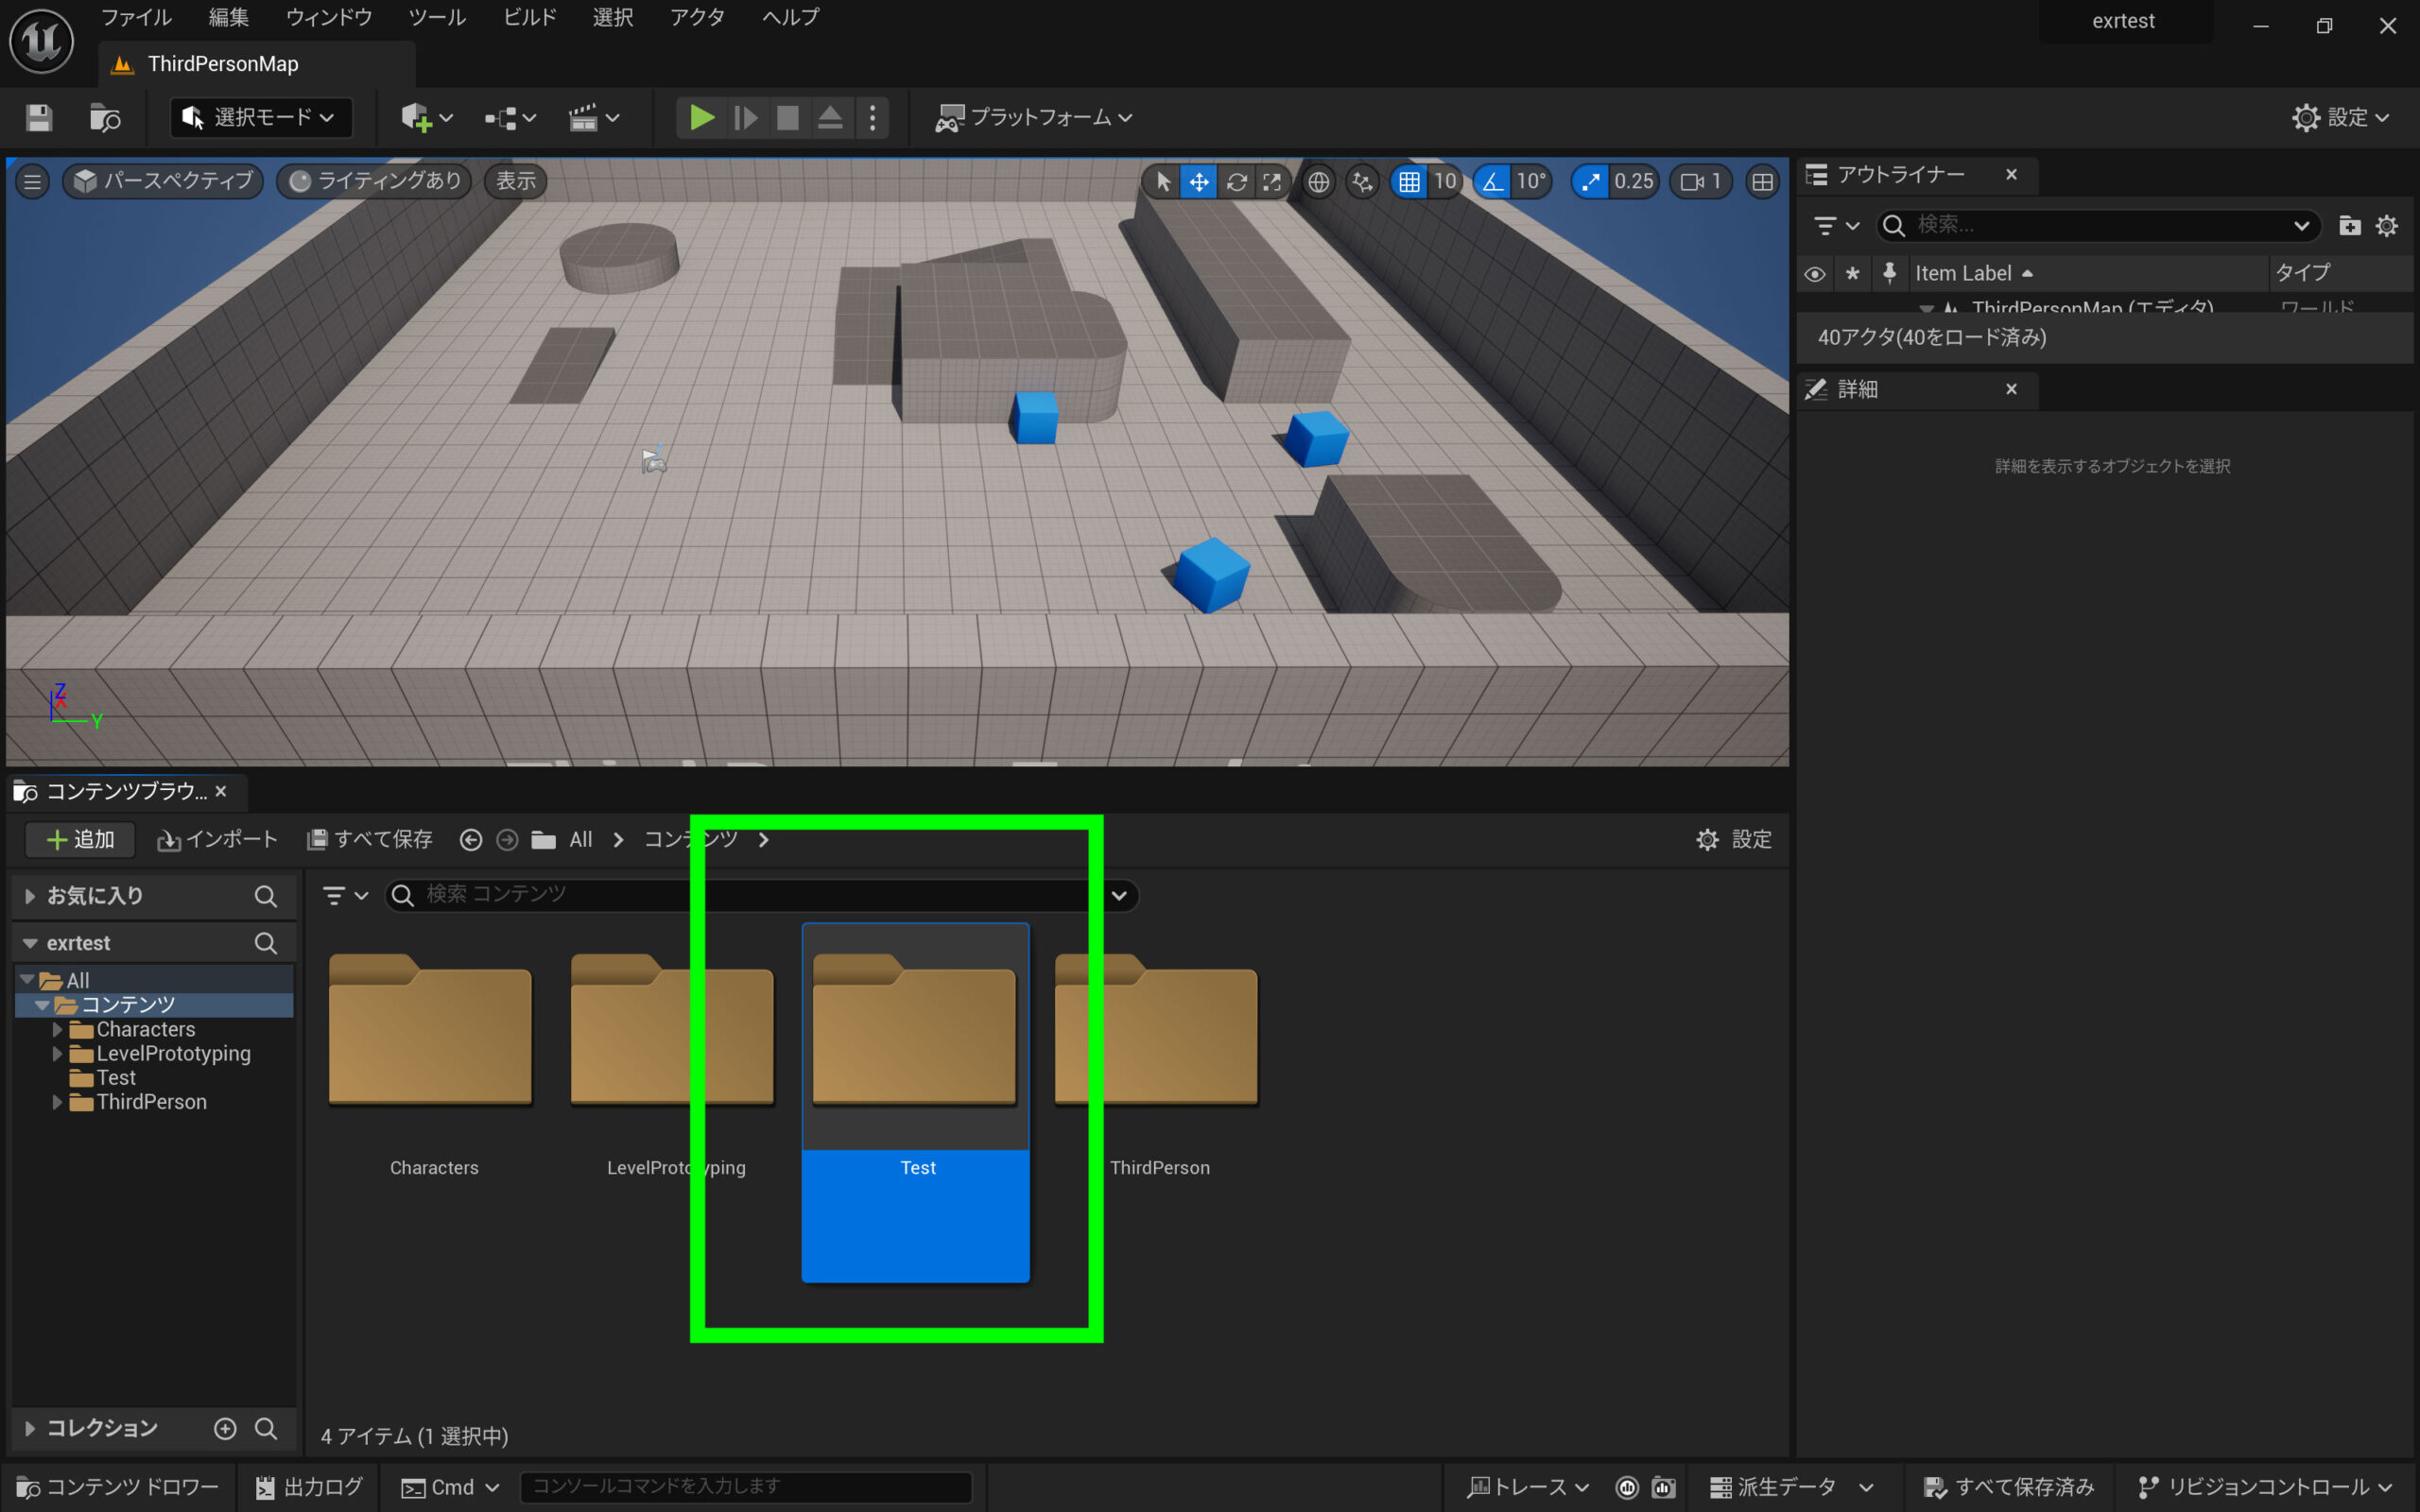Click the Play in editor button
Viewport: 2420px width, 1512px height.
tap(701, 118)
